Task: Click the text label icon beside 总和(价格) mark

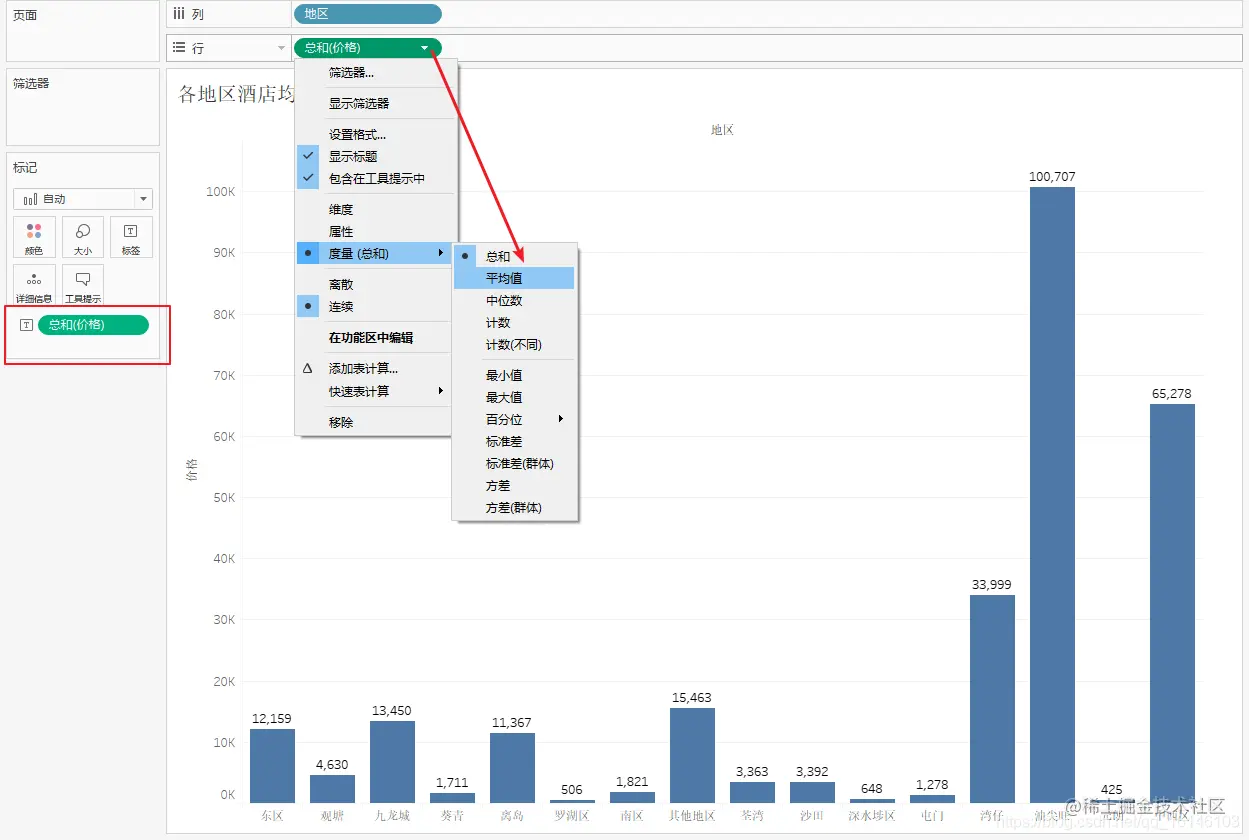Action: pos(26,325)
